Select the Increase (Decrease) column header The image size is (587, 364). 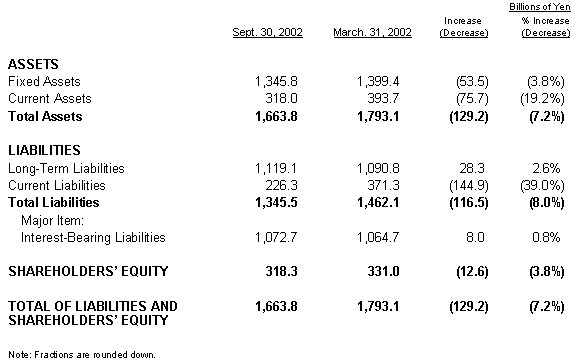point(464,27)
